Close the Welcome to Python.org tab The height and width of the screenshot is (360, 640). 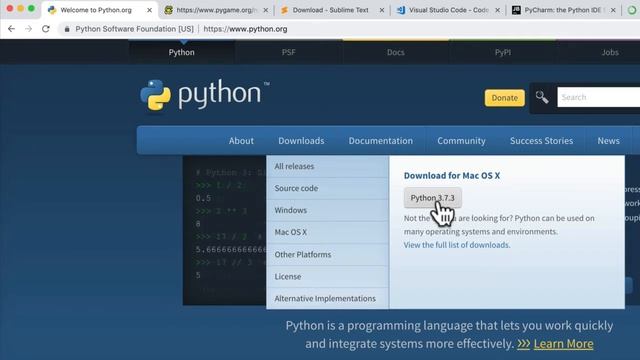[x=149, y=10]
